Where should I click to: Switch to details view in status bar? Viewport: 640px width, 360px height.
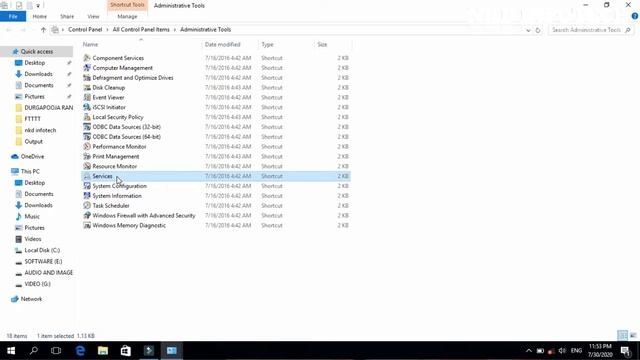click(622, 336)
